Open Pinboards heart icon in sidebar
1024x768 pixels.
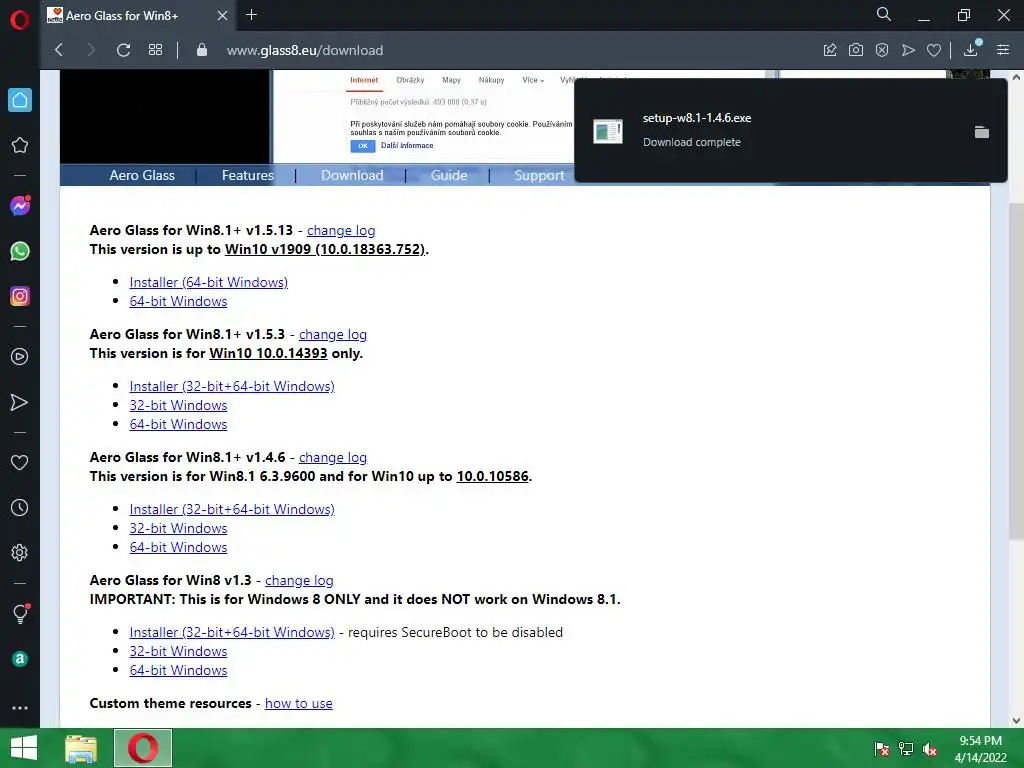pyautogui.click(x=20, y=462)
